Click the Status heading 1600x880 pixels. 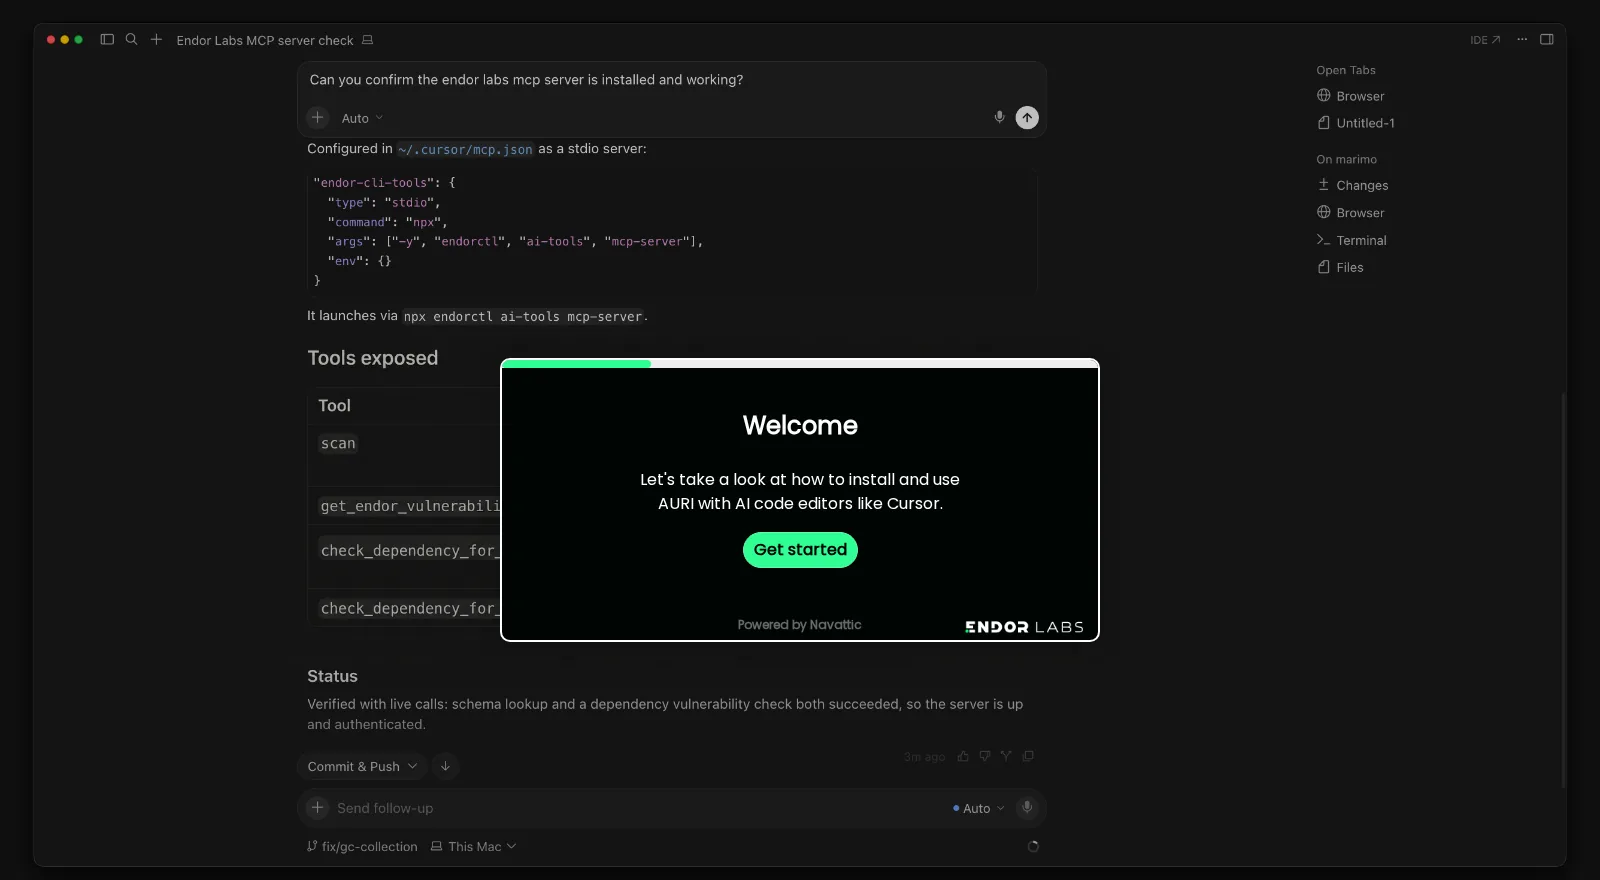(x=332, y=676)
